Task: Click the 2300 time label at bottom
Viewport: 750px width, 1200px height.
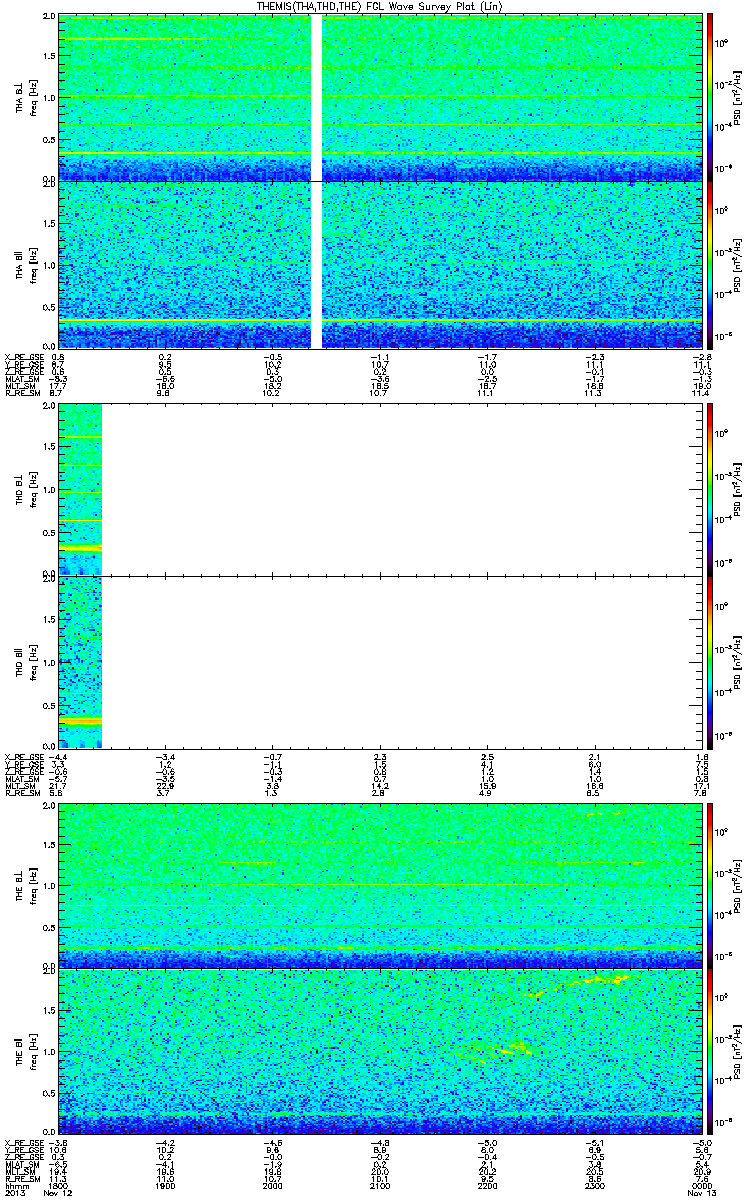Action: point(594,1186)
